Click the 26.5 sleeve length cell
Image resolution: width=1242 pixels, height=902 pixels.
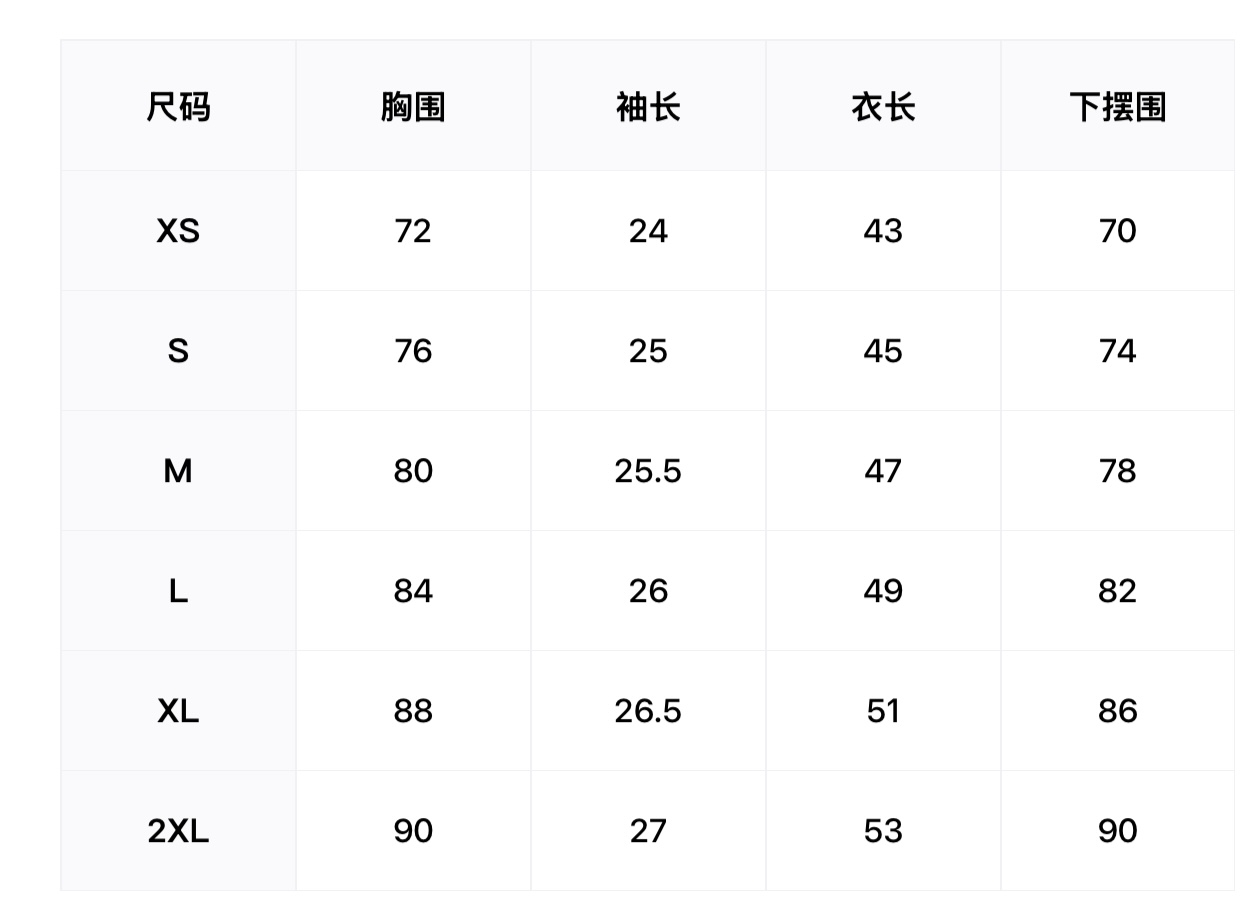(648, 711)
